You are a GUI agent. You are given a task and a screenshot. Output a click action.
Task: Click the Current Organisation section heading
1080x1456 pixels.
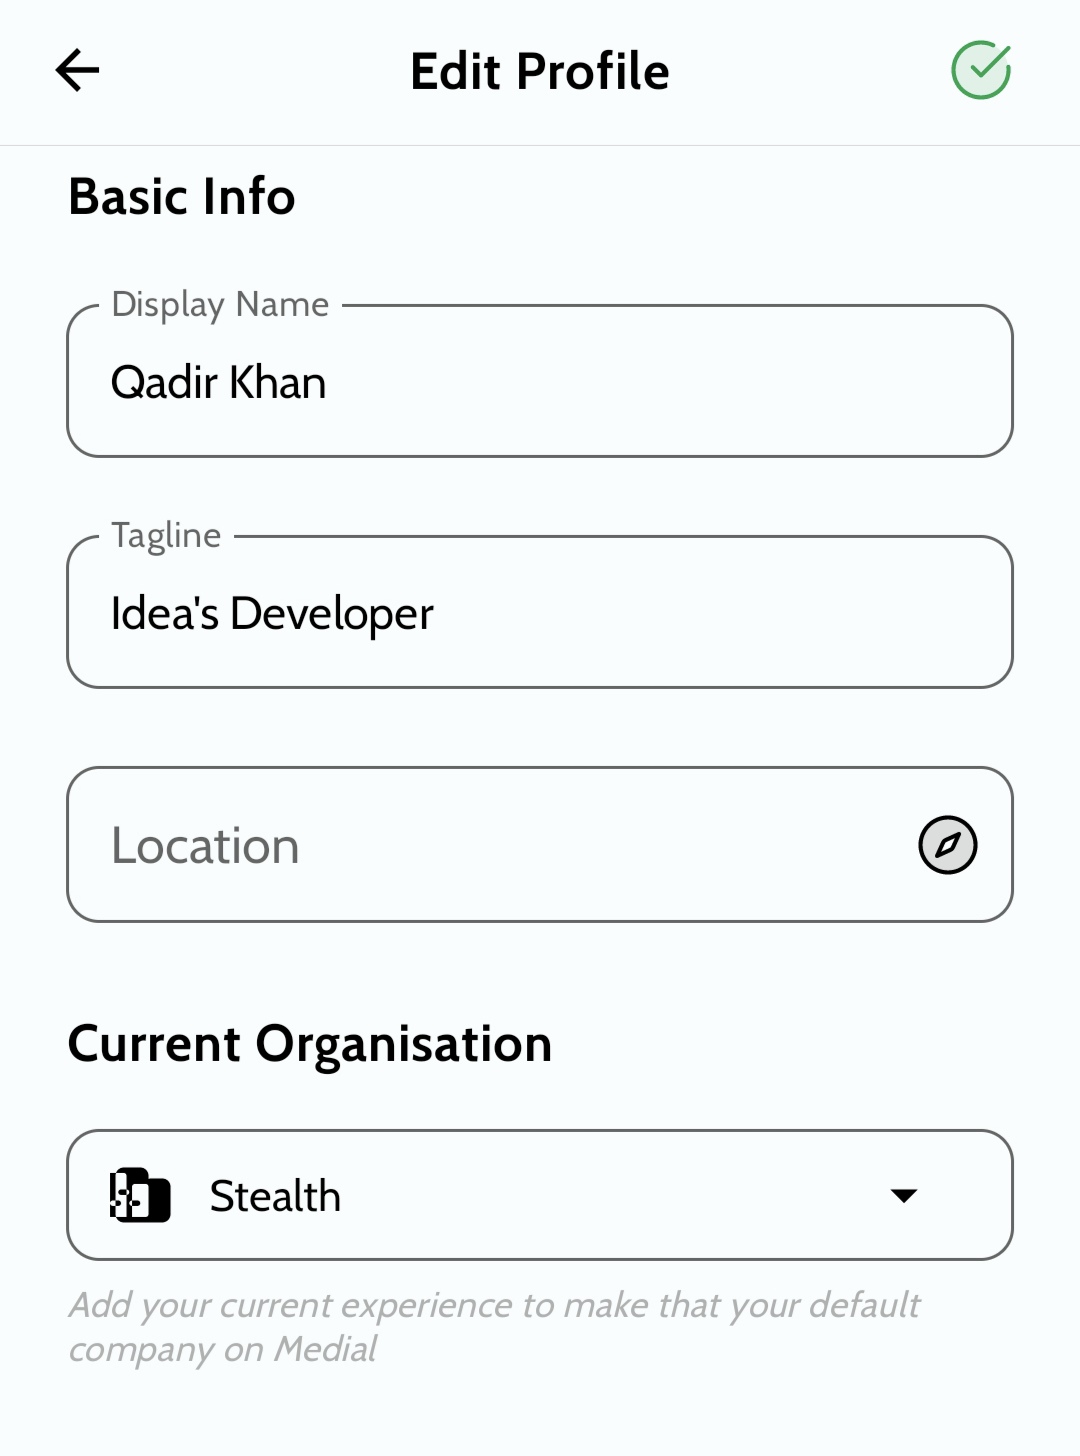pos(310,1044)
